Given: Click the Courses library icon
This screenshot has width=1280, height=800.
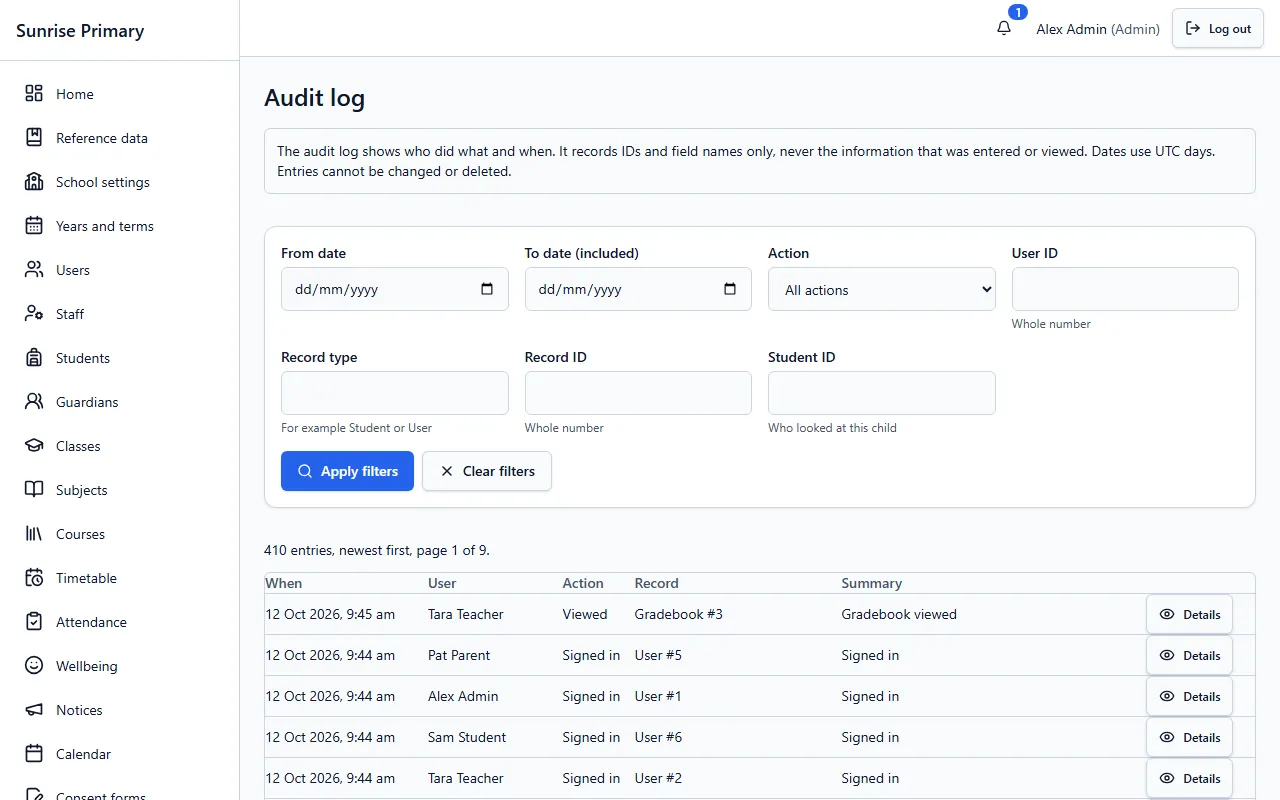Looking at the screenshot, I should point(34,533).
